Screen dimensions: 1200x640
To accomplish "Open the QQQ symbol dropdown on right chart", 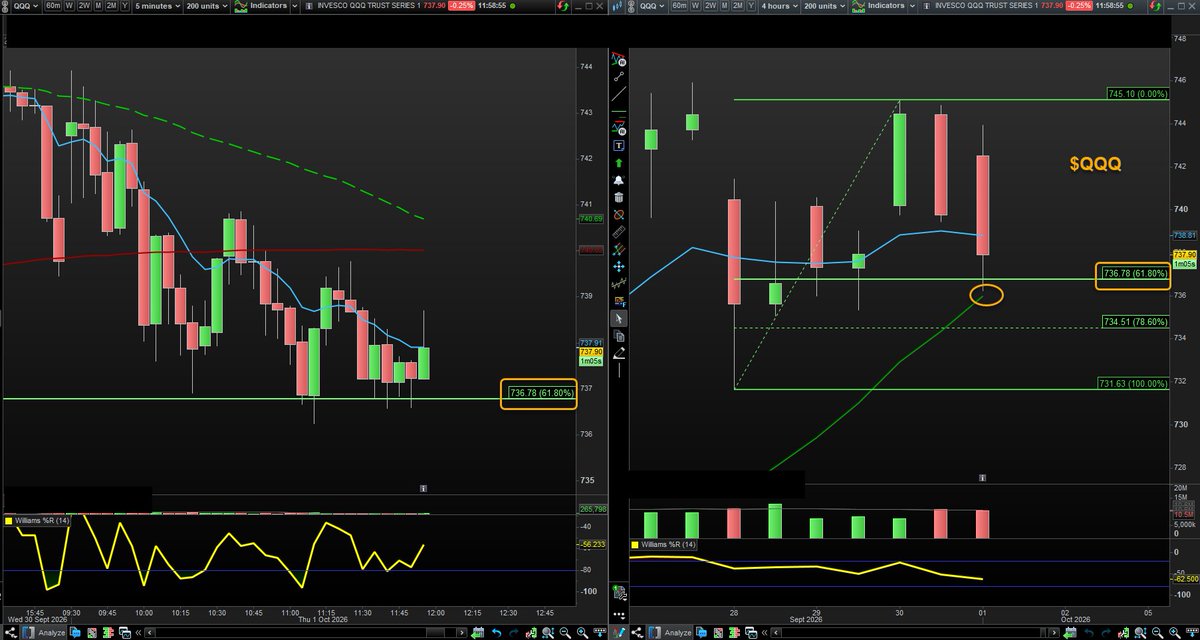I will tap(652, 6).
